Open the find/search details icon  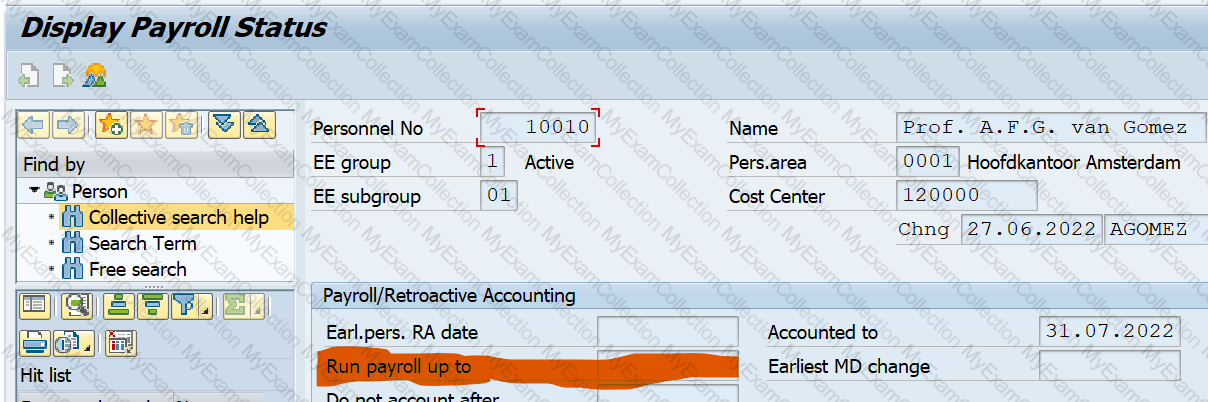[x=76, y=306]
